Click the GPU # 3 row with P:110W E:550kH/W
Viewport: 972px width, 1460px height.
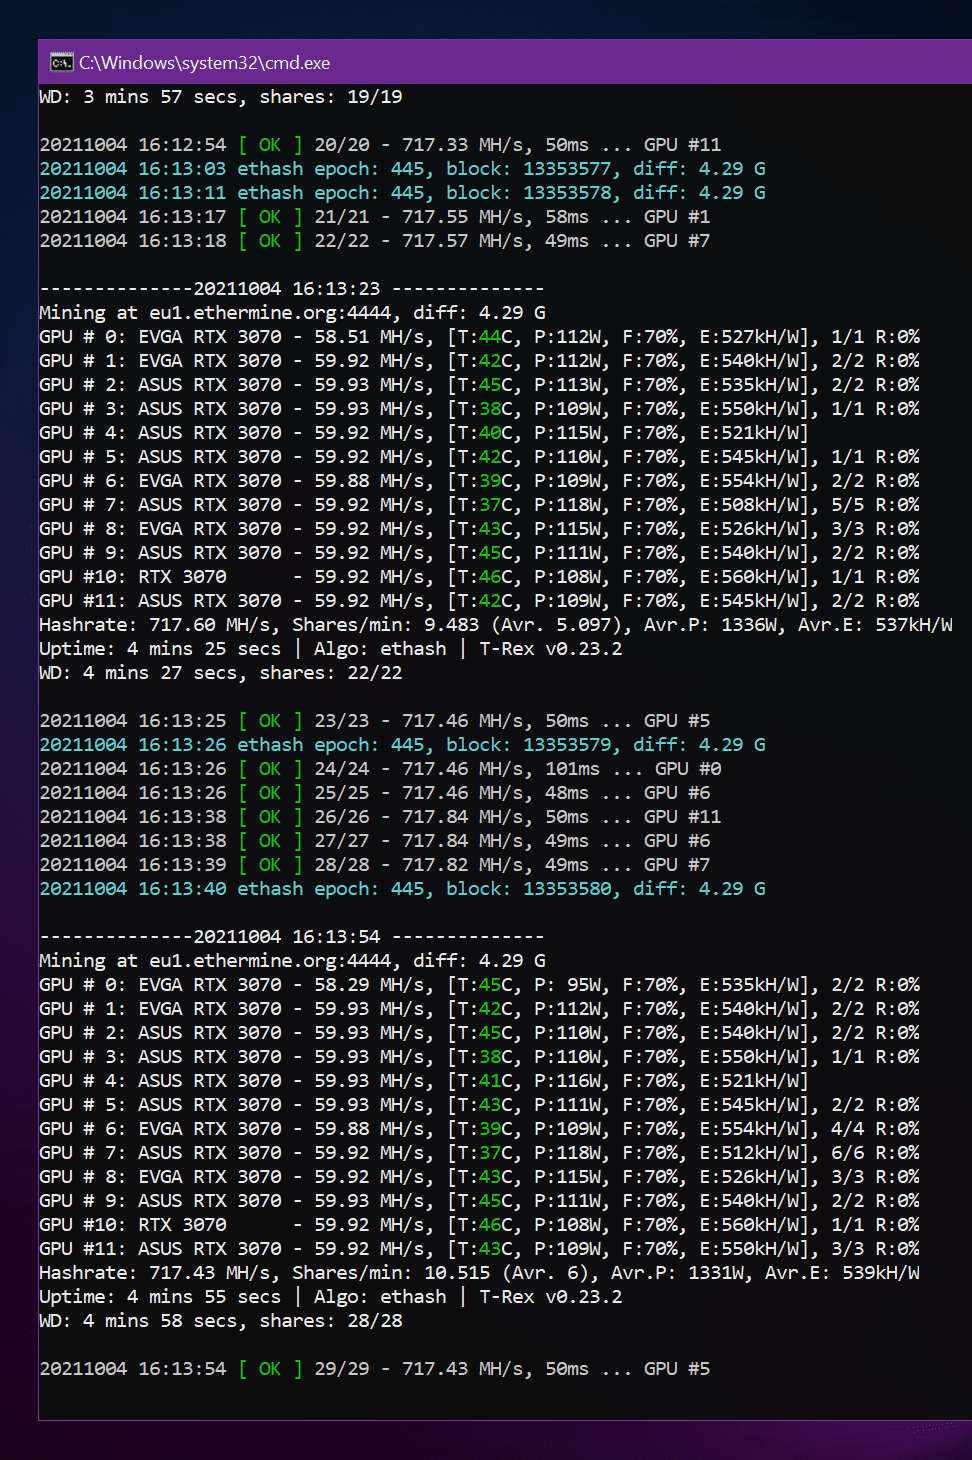(x=479, y=1057)
